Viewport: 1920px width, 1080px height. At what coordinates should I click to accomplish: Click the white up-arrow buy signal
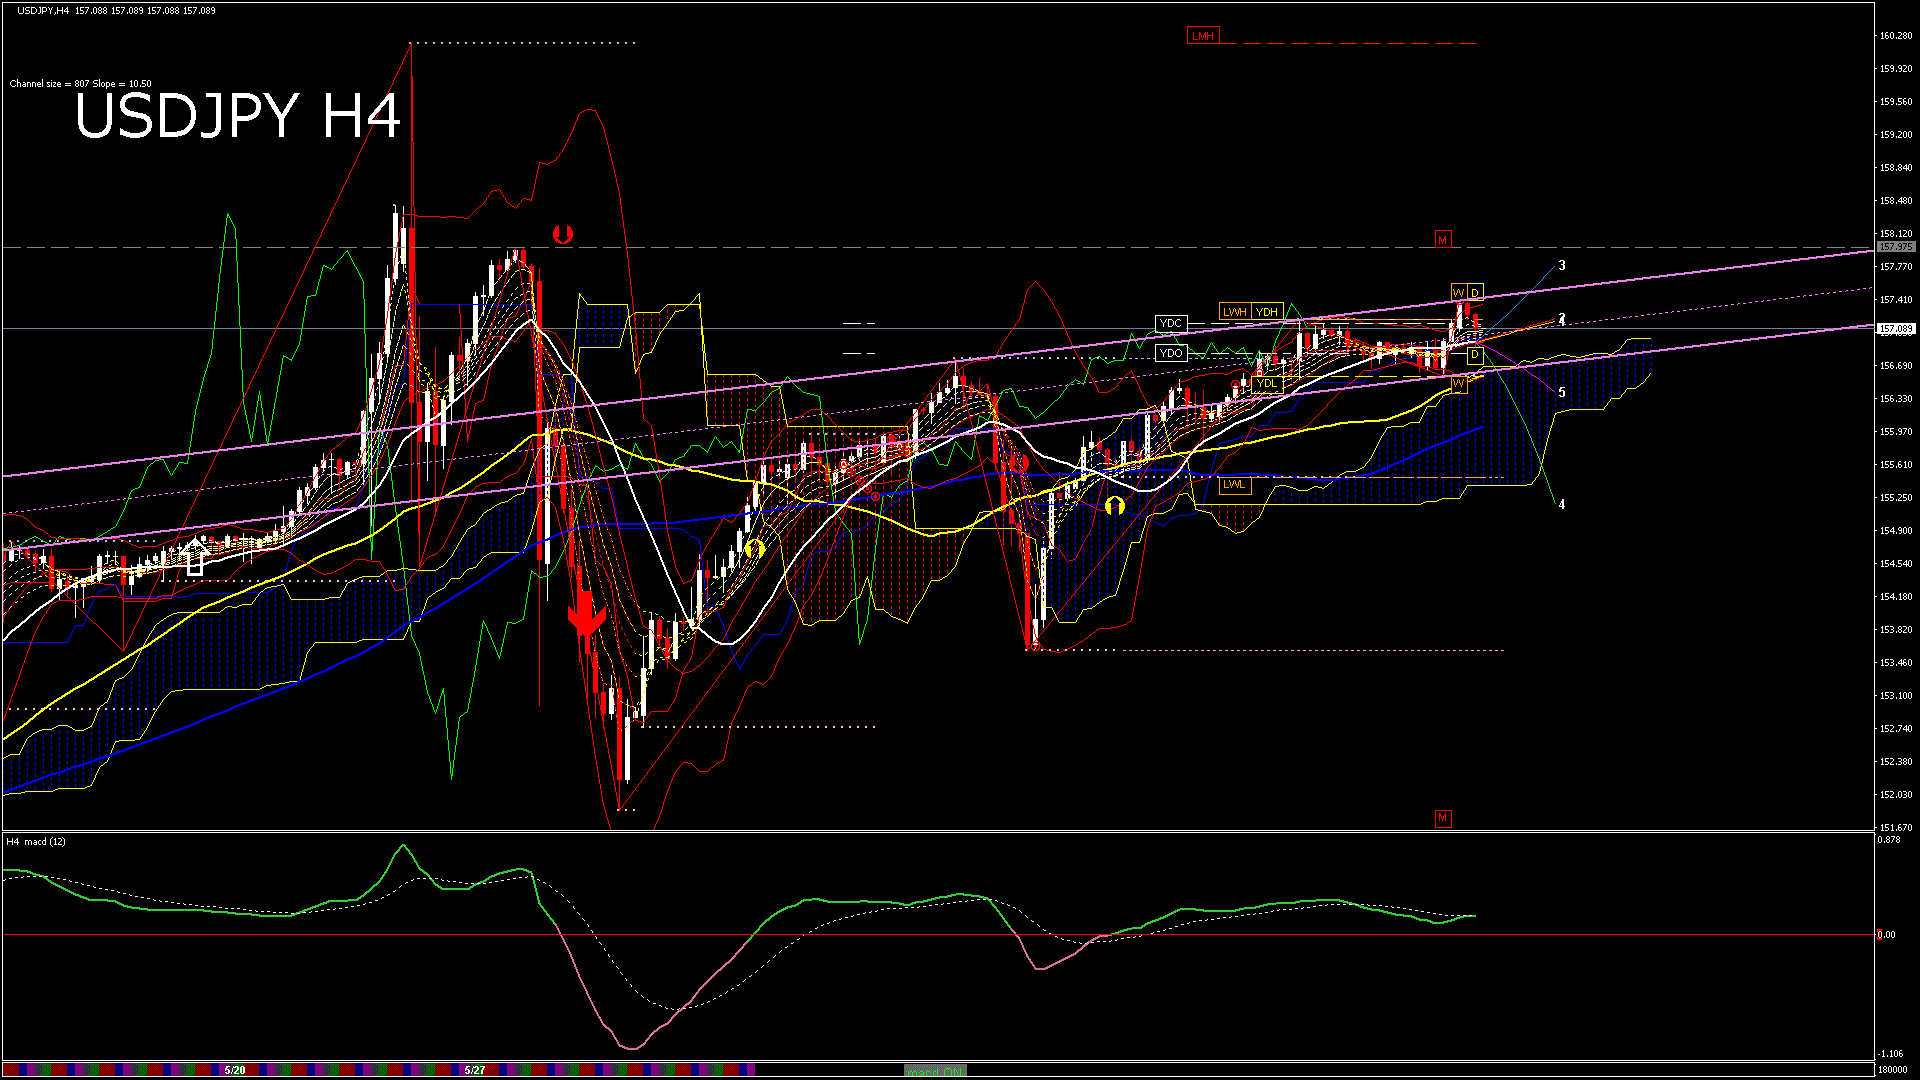tap(195, 556)
